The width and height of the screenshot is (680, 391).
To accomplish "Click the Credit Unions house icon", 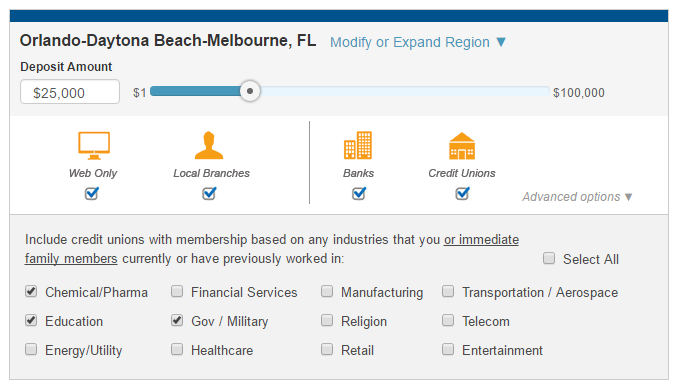I will tap(462, 146).
